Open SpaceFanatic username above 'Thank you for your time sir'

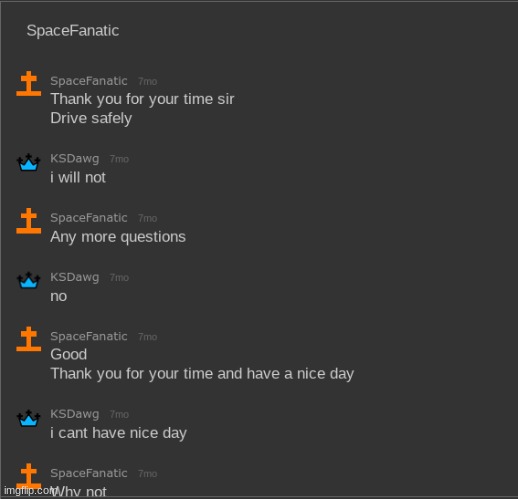[x=89, y=81]
